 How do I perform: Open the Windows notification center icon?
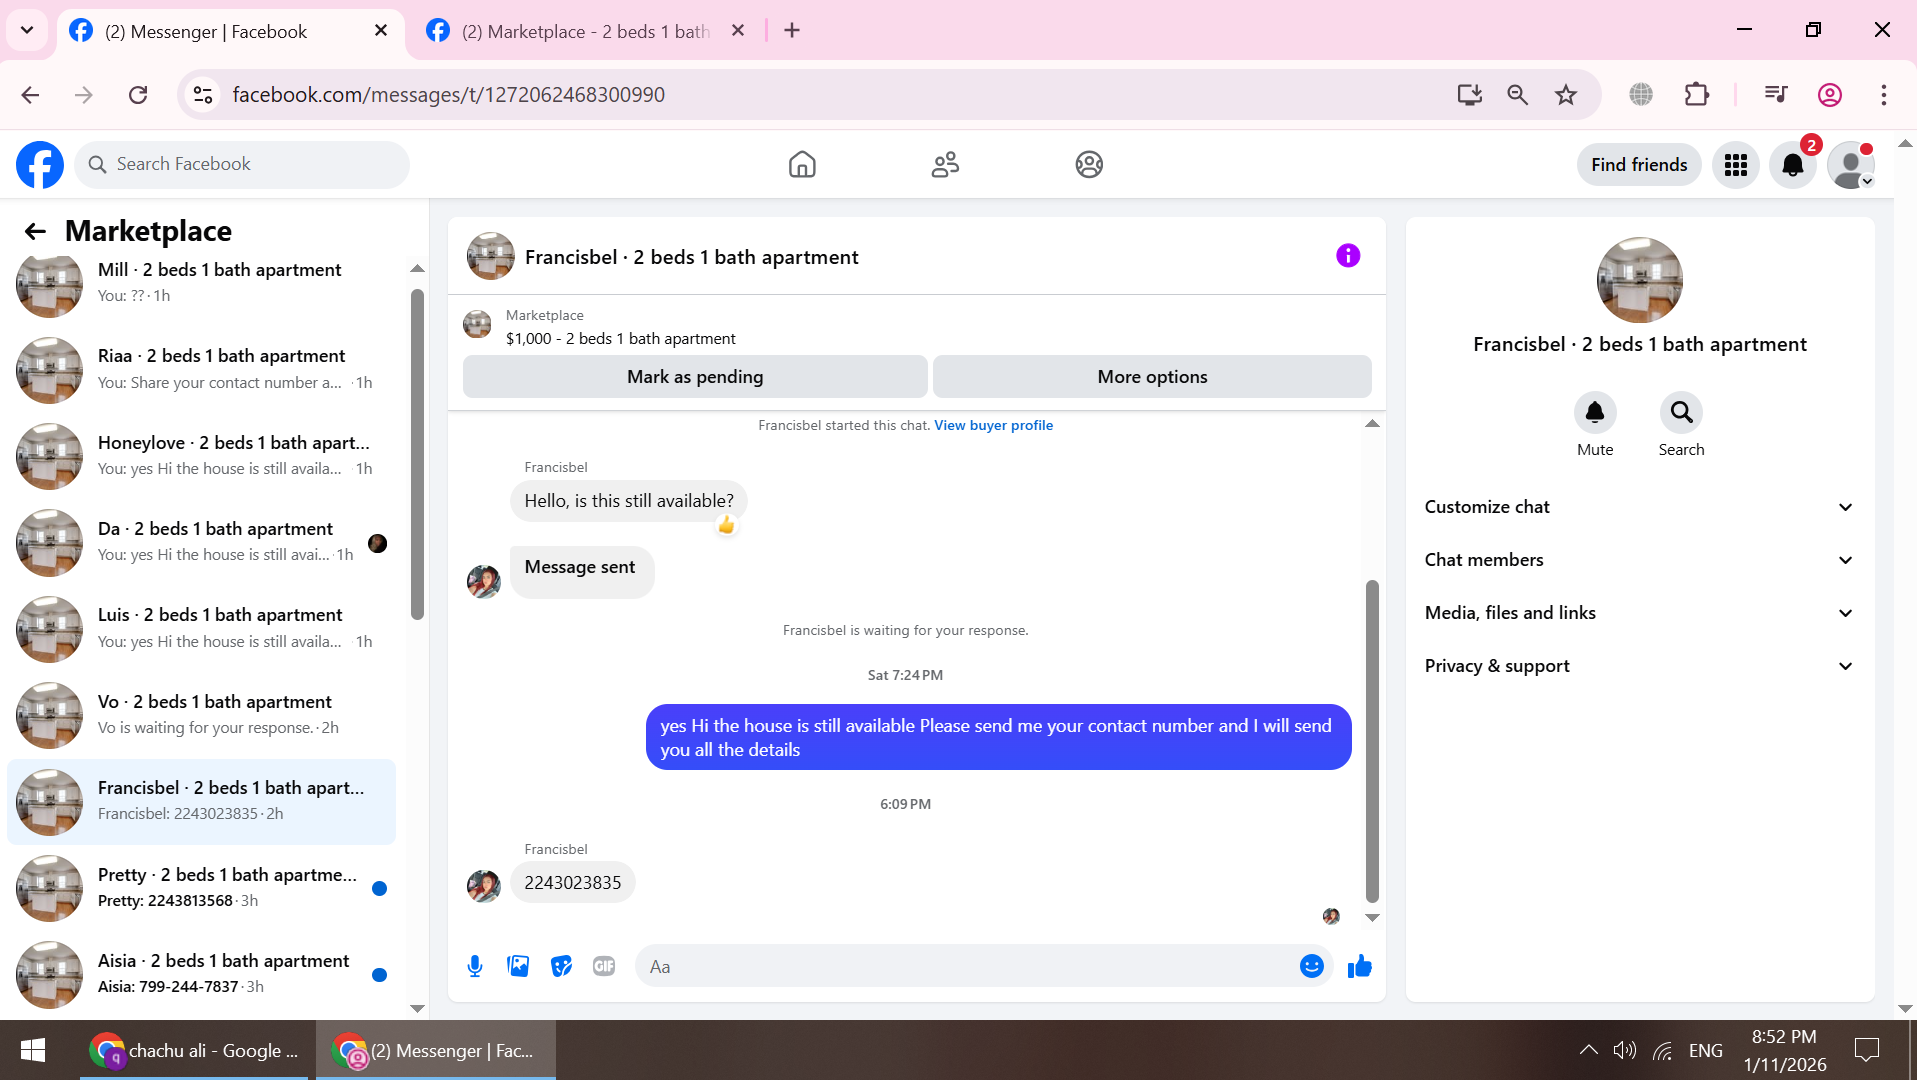1867,1050
